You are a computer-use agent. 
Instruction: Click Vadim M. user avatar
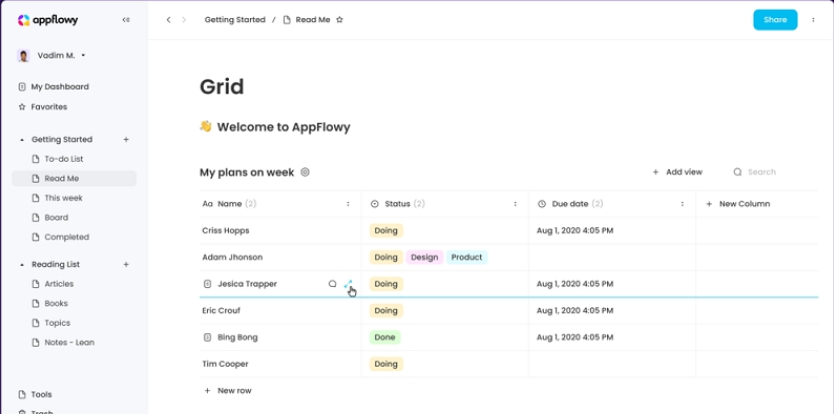pyautogui.click(x=23, y=55)
